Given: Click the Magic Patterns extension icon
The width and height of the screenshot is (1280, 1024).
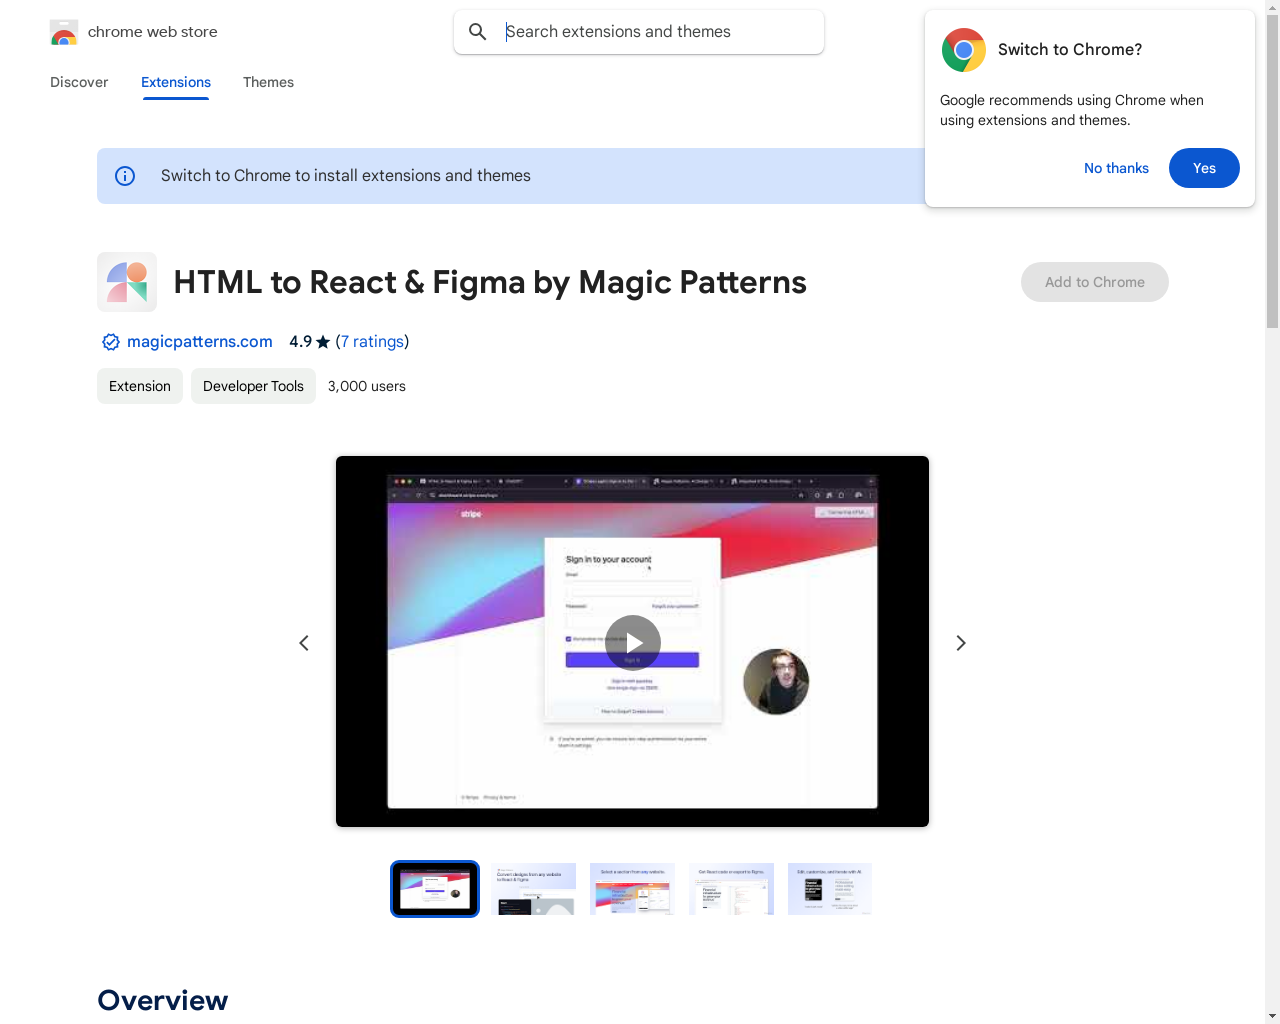Looking at the screenshot, I should click(x=127, y=282).
